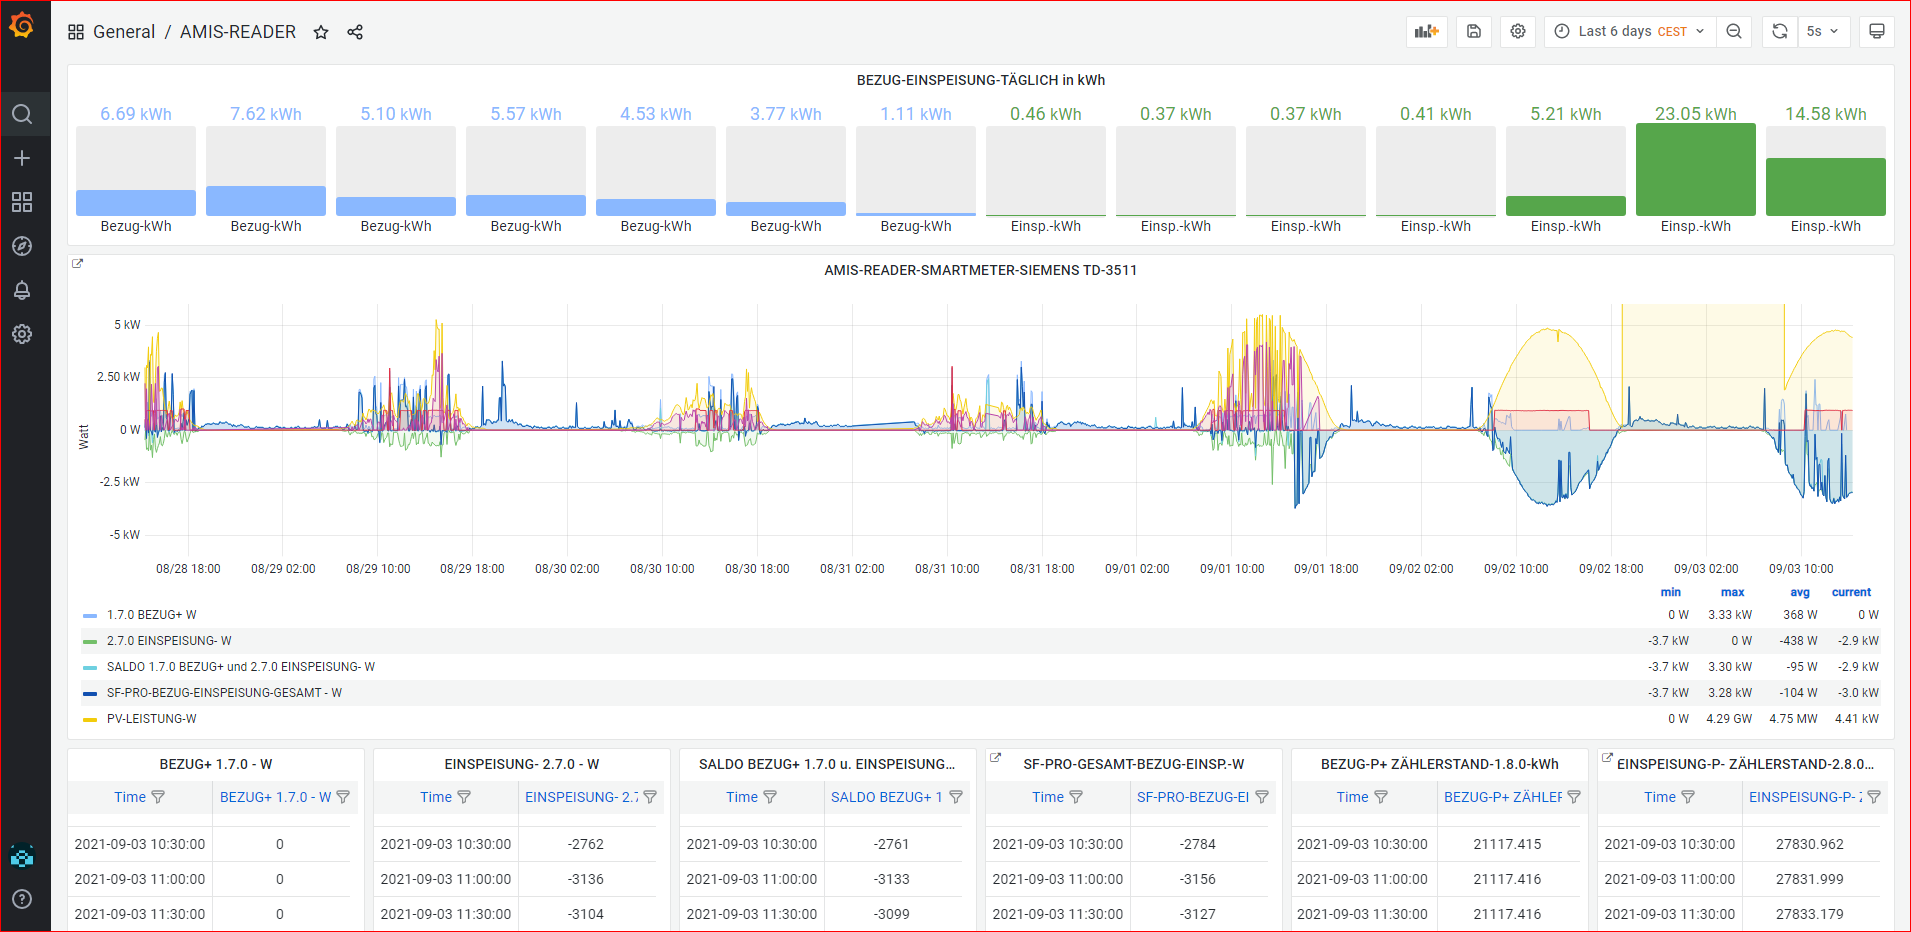Filter the SALDO BEZUG+ value column
This screenshot has width=1911, height=932.
pos(956,797)
